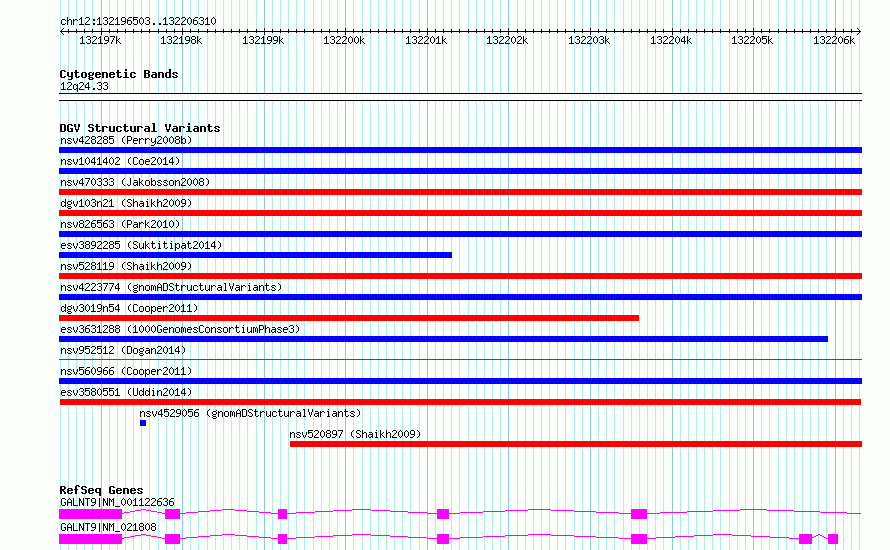This screenshot has height=550, width=890.
Task: Open variant label nsv4529056 (gnomADStructuralVariants)
Action: [250, 413]
